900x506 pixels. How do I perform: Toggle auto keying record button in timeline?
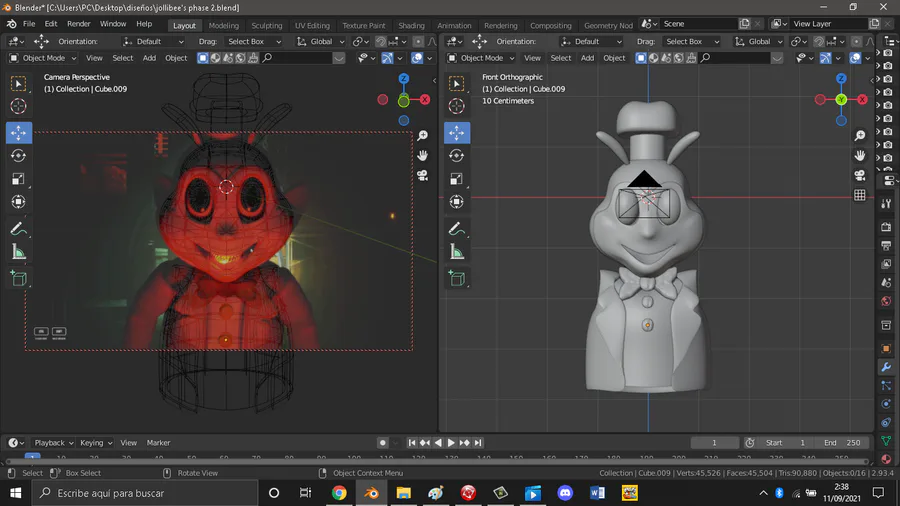click(x=382, y=443)
